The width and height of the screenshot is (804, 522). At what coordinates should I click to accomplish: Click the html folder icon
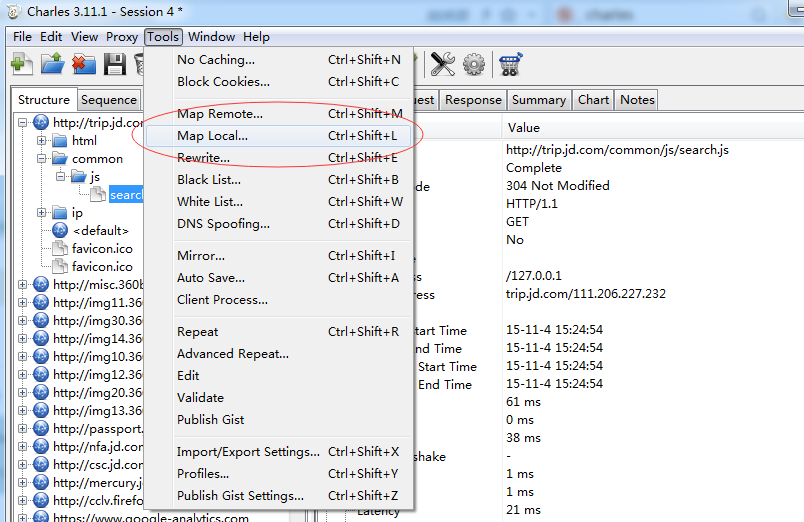(60, 140)
